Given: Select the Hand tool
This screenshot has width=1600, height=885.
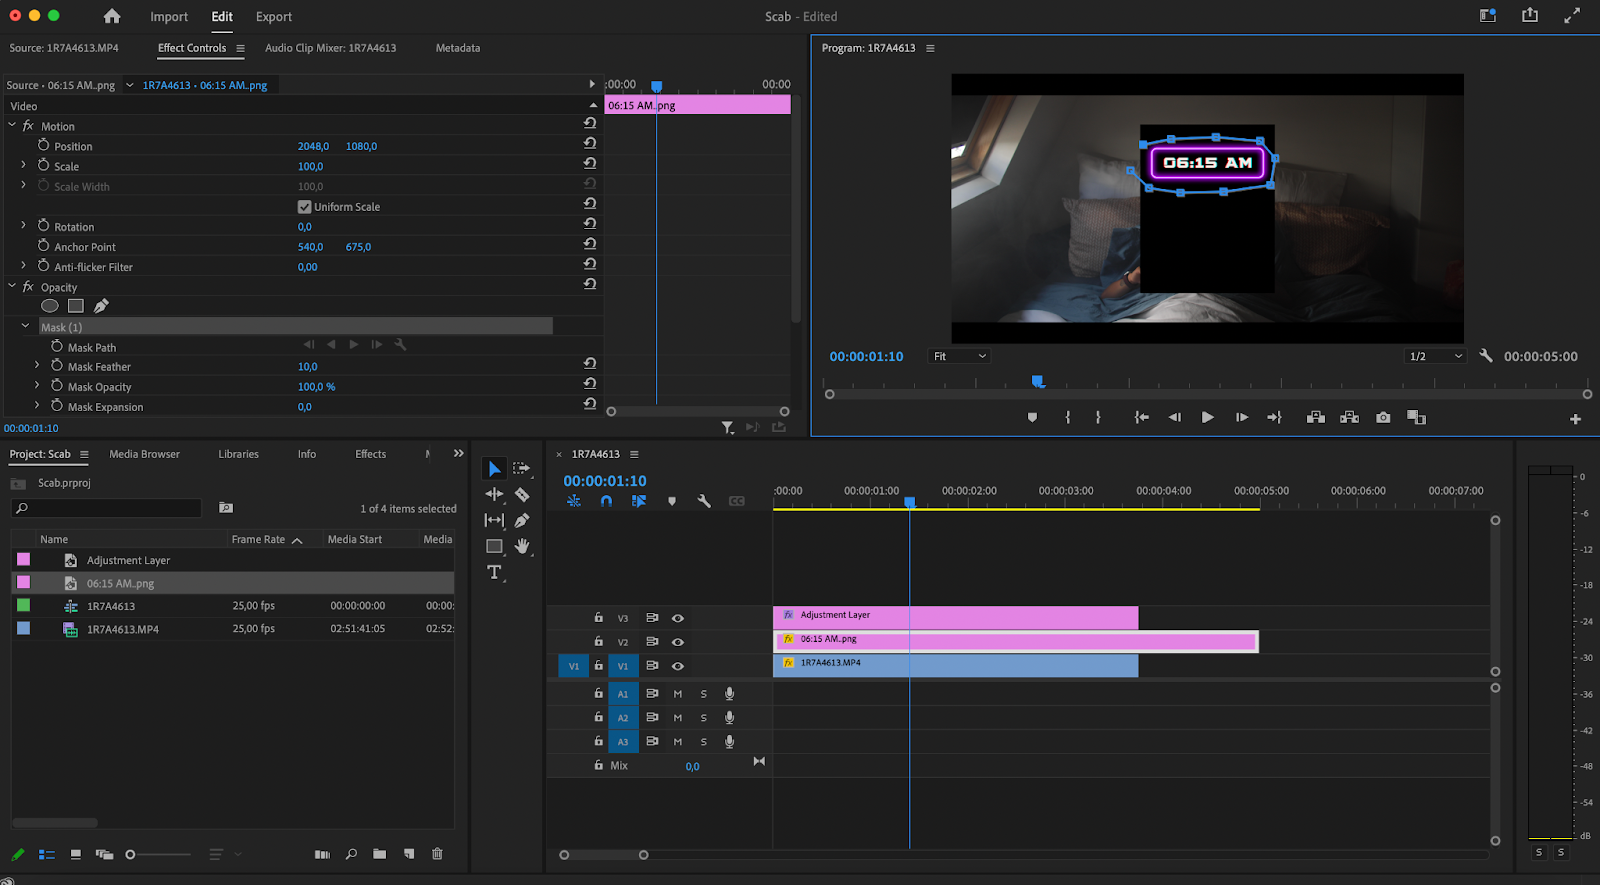Looking at the screenshot, I should [522, 546].
